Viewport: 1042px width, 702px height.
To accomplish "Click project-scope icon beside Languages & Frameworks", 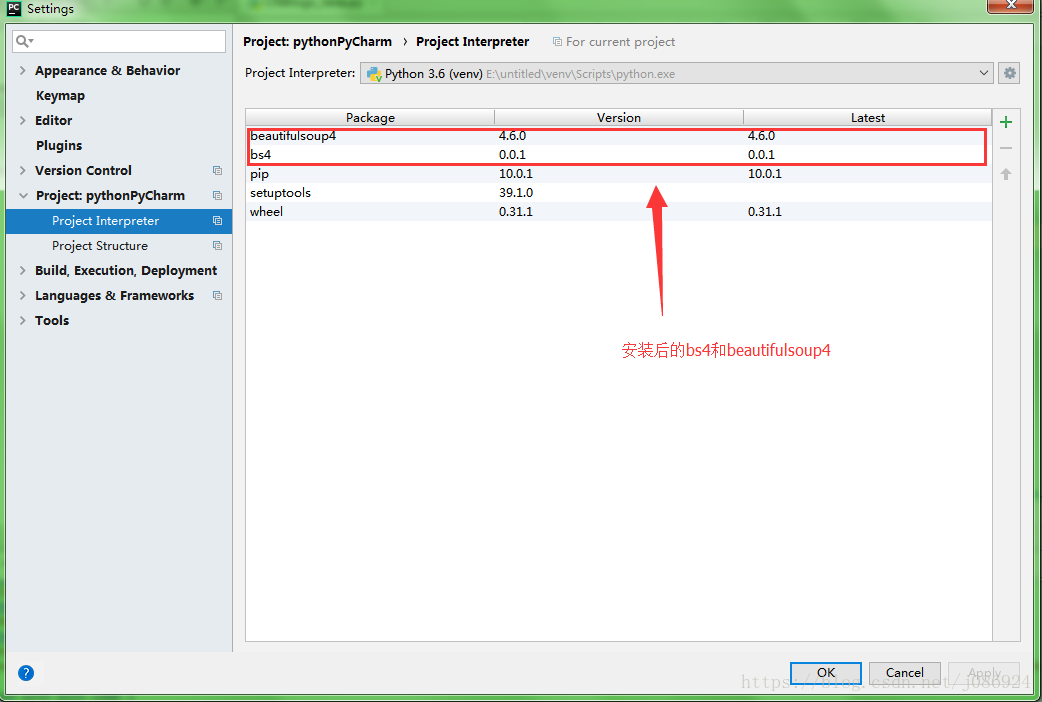I will tap(217, 295).
